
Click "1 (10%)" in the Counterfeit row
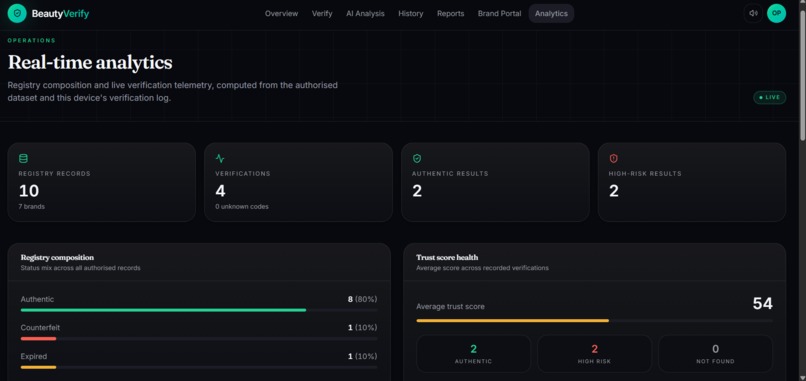point(362,328)
